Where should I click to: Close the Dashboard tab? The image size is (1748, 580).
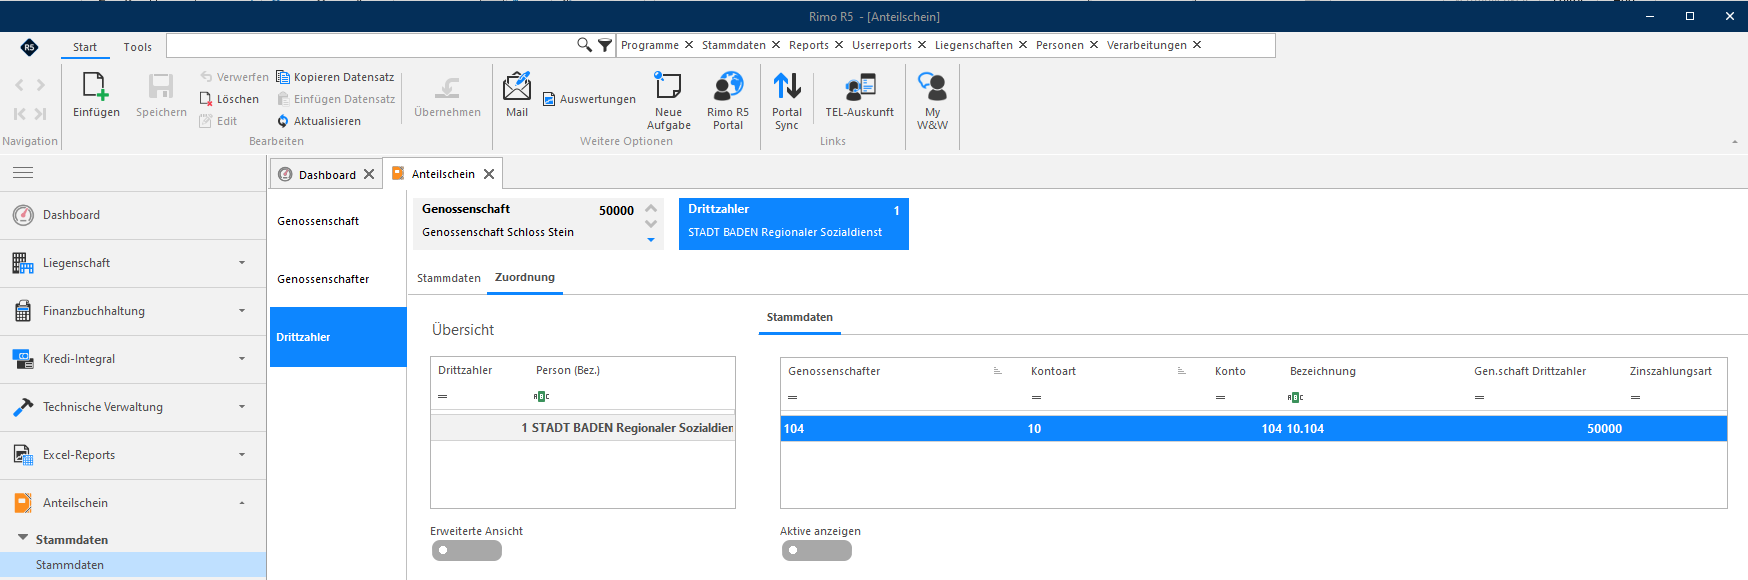coord(369,174)
